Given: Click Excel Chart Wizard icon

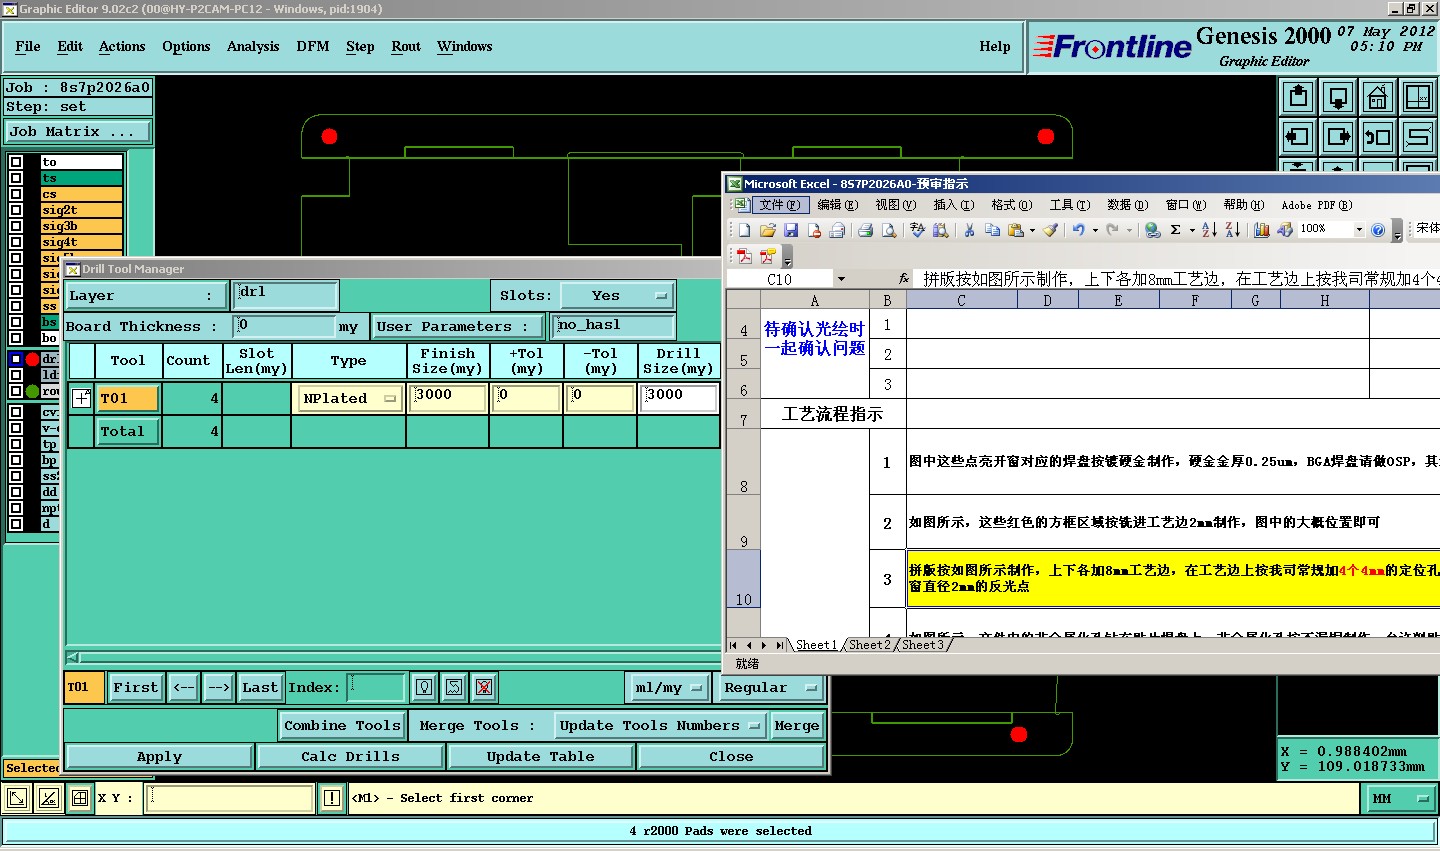Looking at the screenshot, I should [1262, 230].
